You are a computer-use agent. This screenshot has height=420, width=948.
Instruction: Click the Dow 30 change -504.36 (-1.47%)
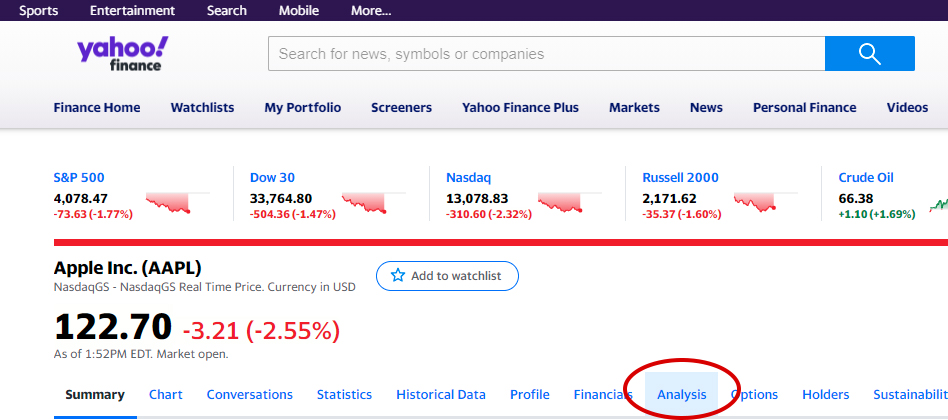[x=293, y=214]
